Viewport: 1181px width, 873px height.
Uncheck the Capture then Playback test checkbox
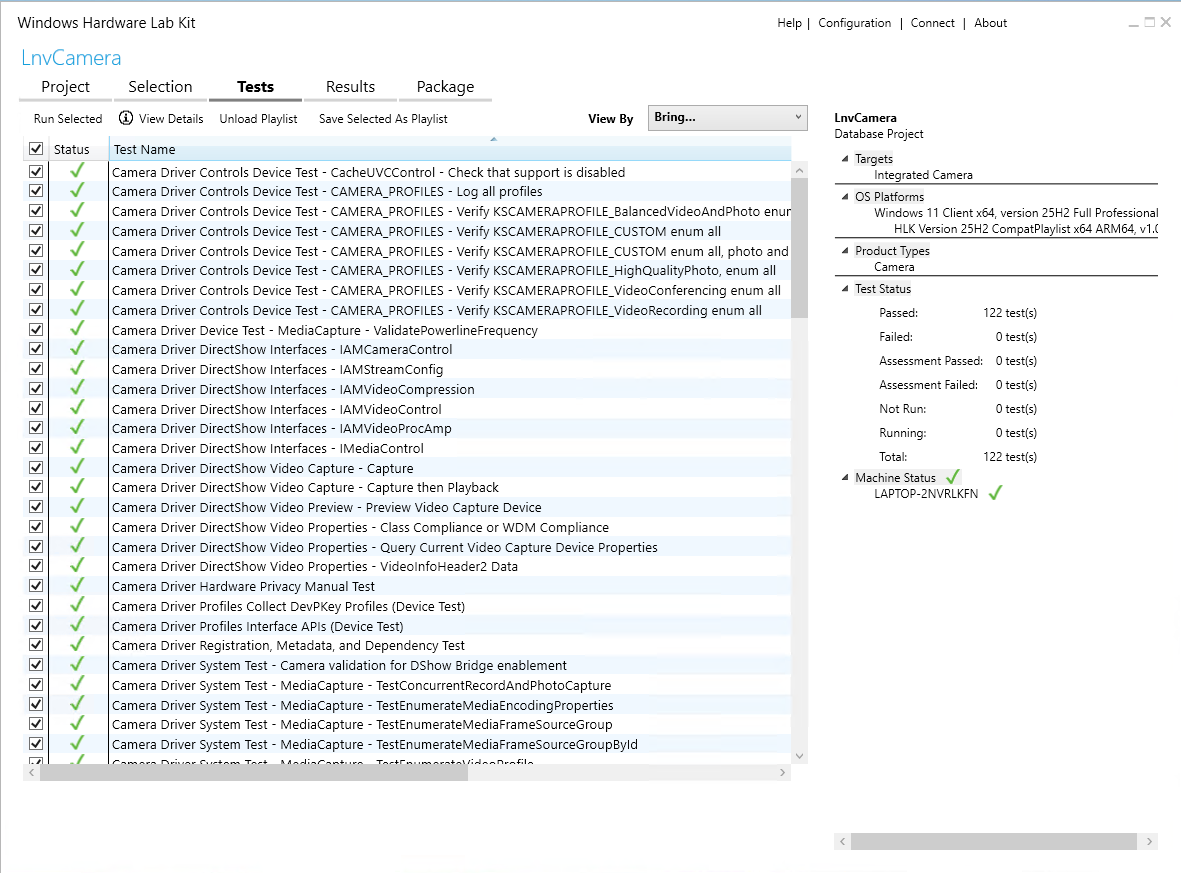[35, 487]
